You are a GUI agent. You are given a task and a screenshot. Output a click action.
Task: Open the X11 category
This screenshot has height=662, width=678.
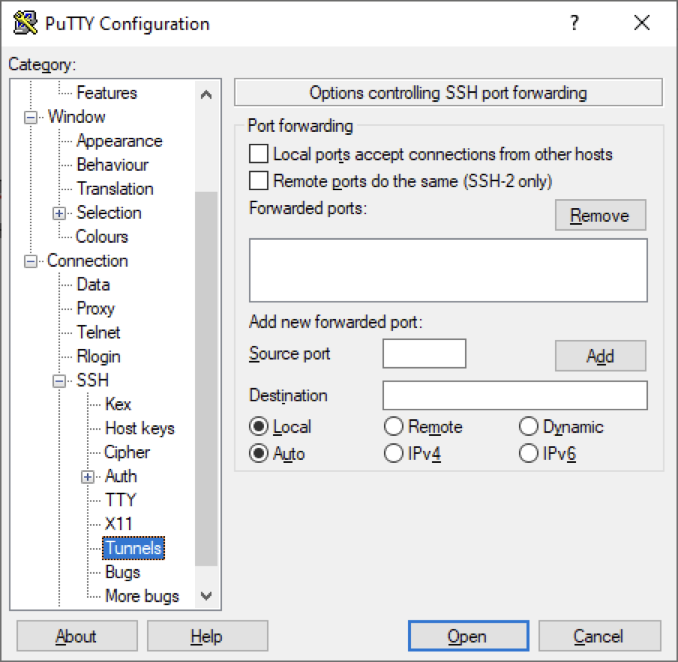pyautogui.click(x=118, y=524)
